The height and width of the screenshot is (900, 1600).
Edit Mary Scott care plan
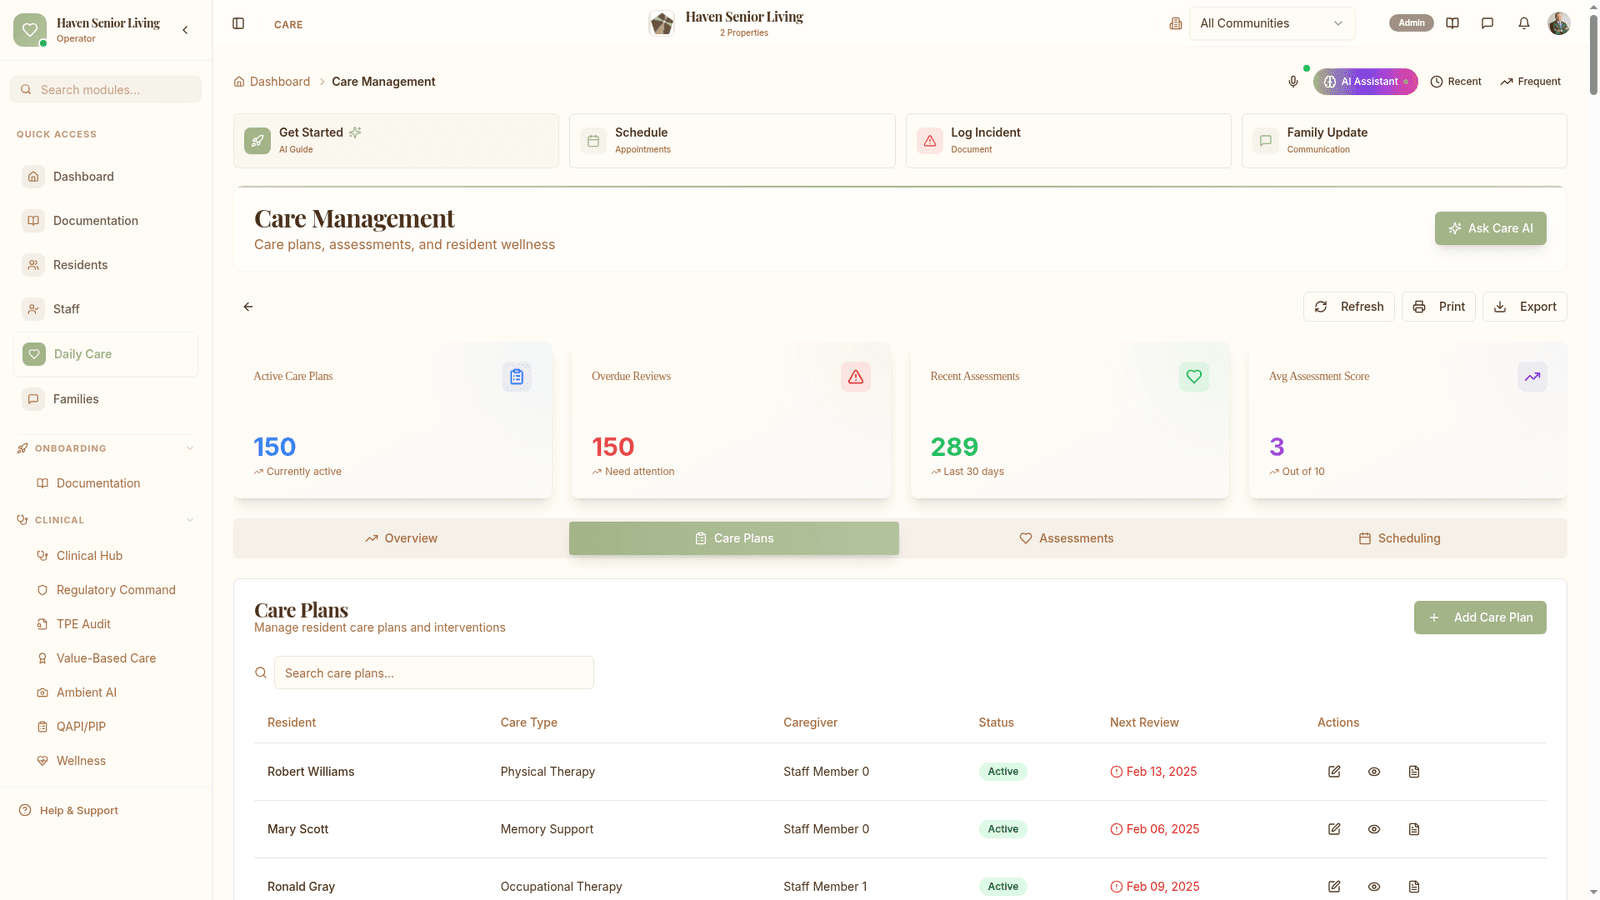(x=1334, y=829)
